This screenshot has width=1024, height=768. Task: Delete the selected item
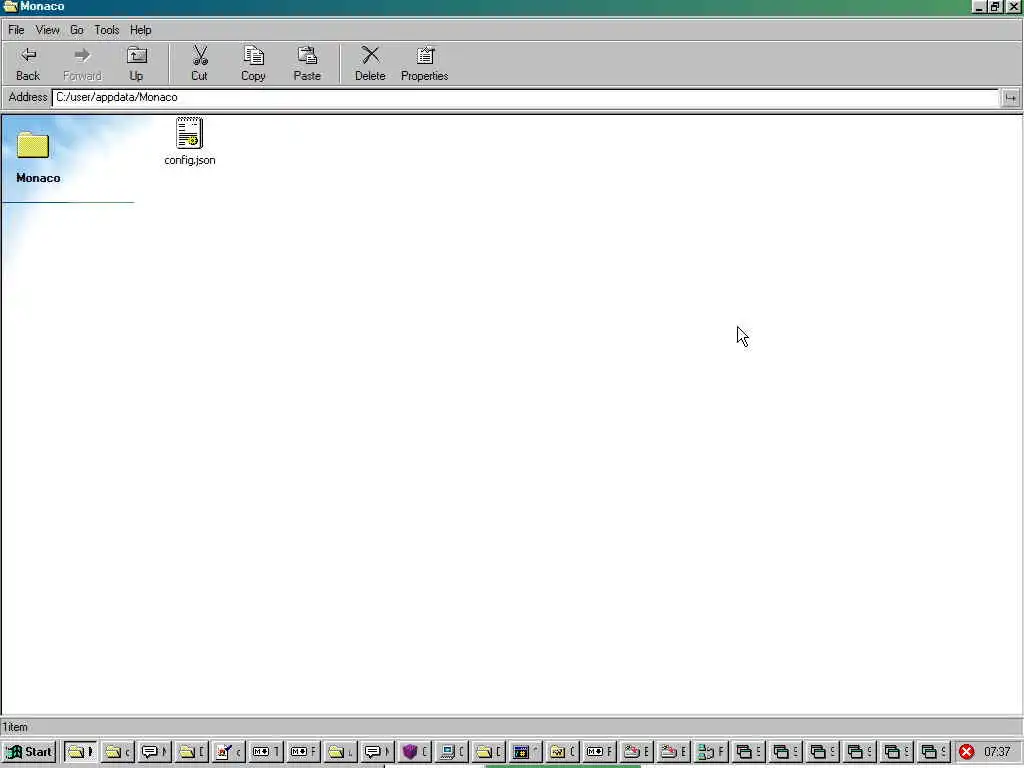tap(370, 63)
